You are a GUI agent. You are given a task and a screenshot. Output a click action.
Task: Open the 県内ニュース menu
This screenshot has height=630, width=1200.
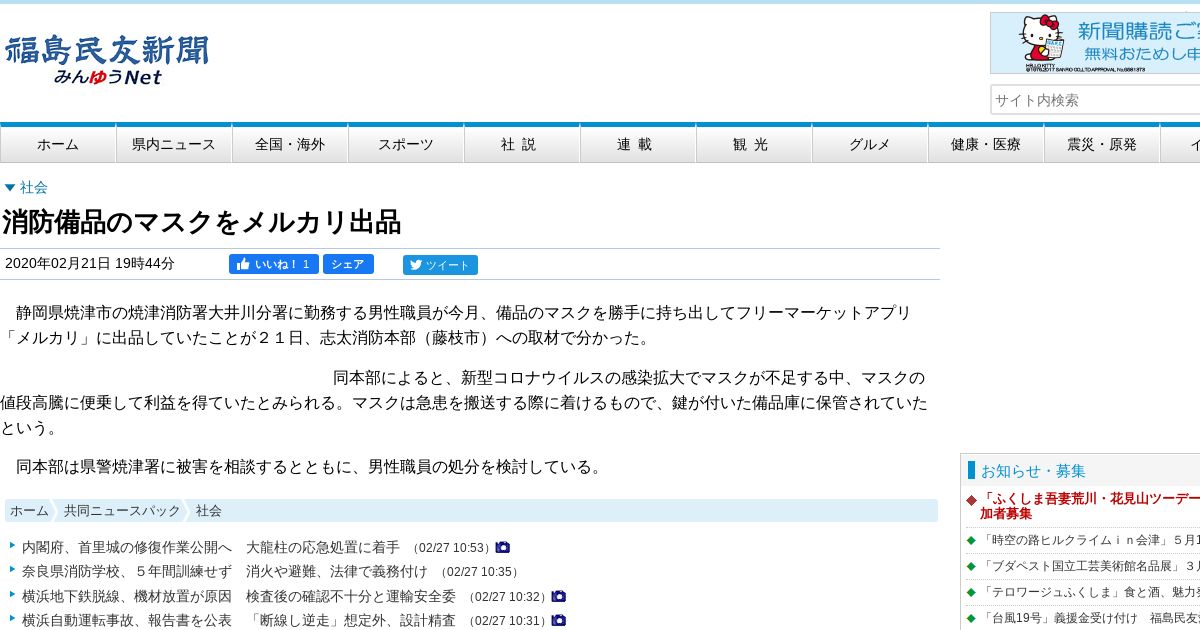point(174,144)
